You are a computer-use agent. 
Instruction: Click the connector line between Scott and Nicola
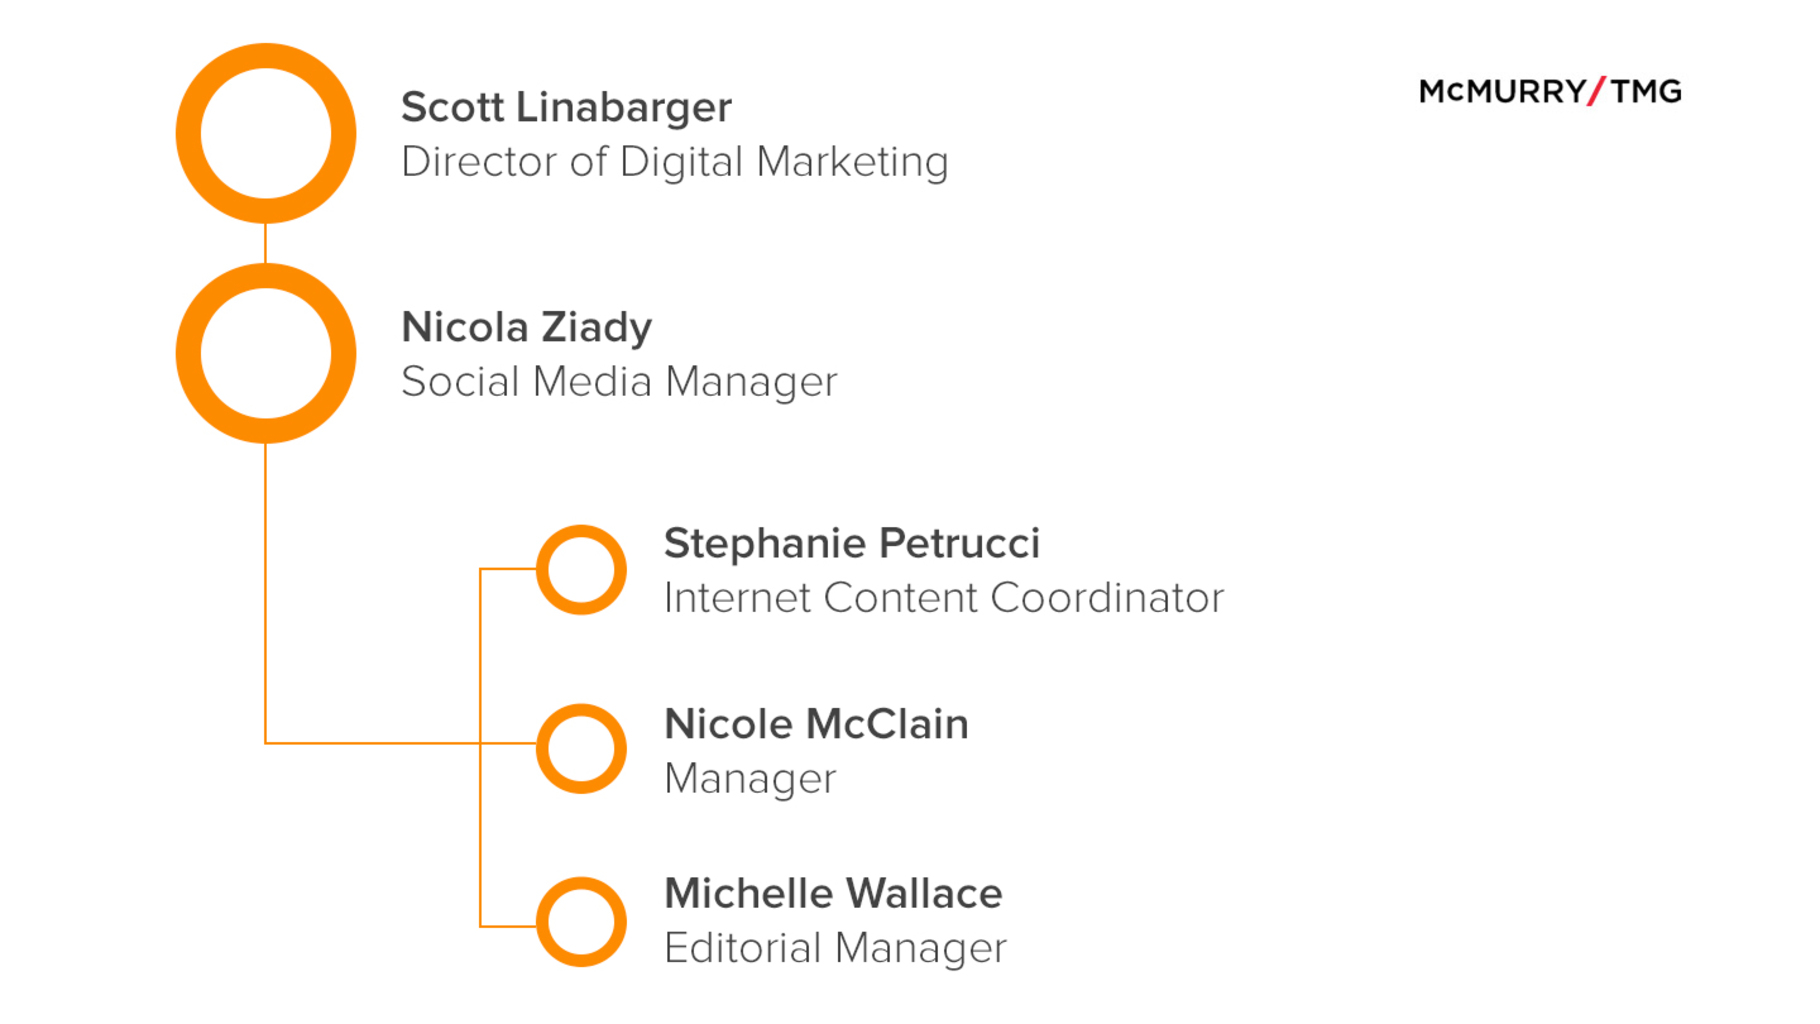(x=265, y=243)
